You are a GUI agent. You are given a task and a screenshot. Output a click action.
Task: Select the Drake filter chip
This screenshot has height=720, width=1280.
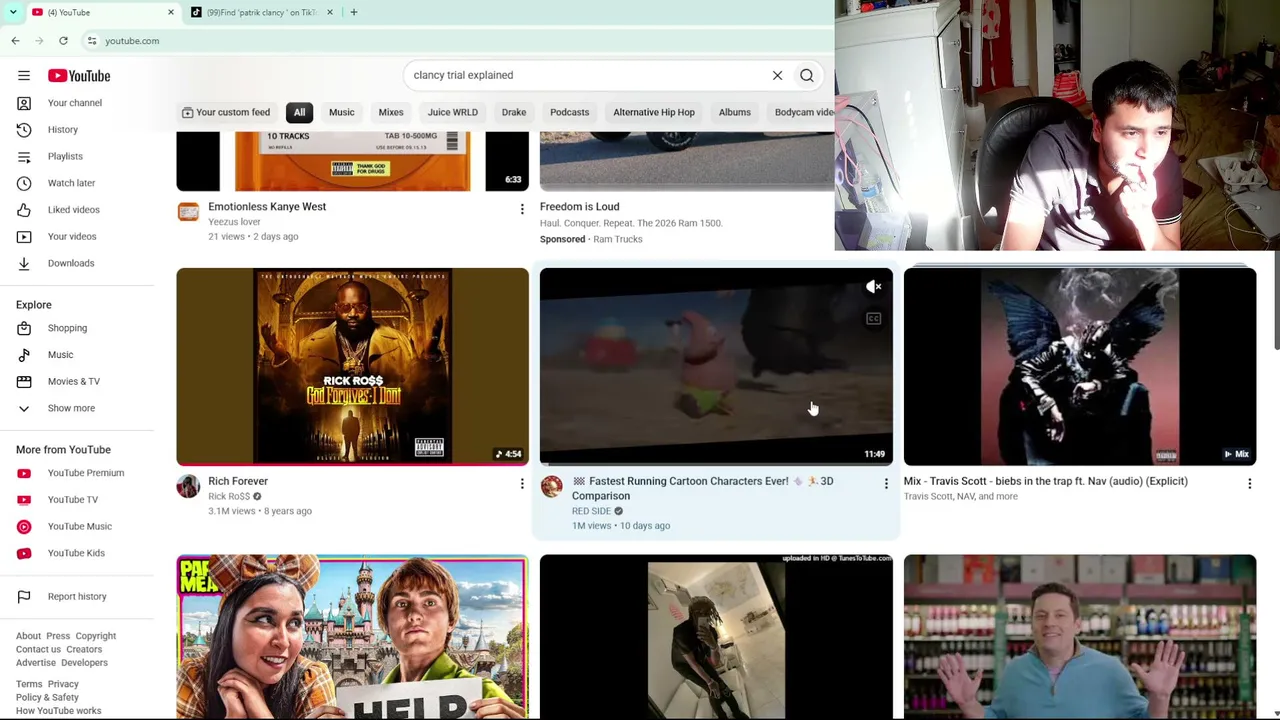coord(514,112)
